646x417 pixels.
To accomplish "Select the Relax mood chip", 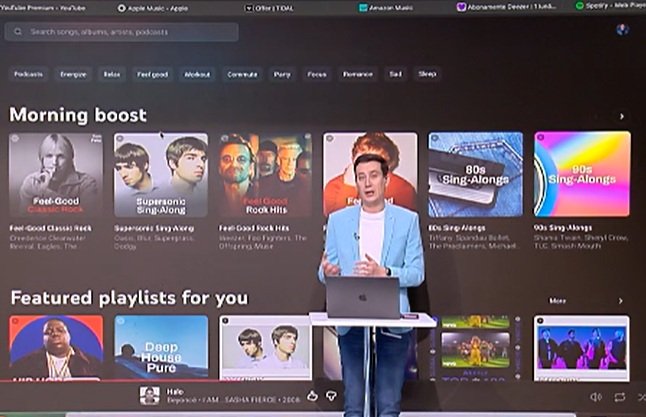I will [x=112, y=75].
